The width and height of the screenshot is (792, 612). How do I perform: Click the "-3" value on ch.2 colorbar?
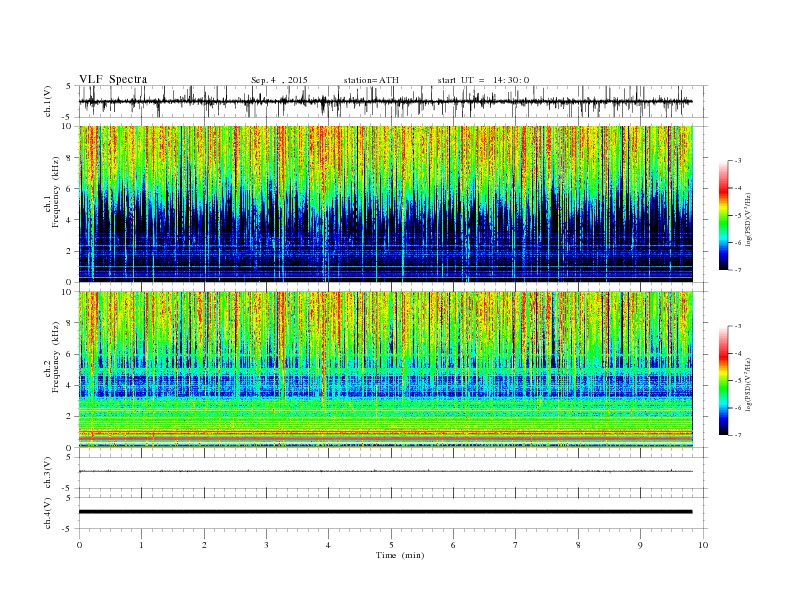[737, 326]
